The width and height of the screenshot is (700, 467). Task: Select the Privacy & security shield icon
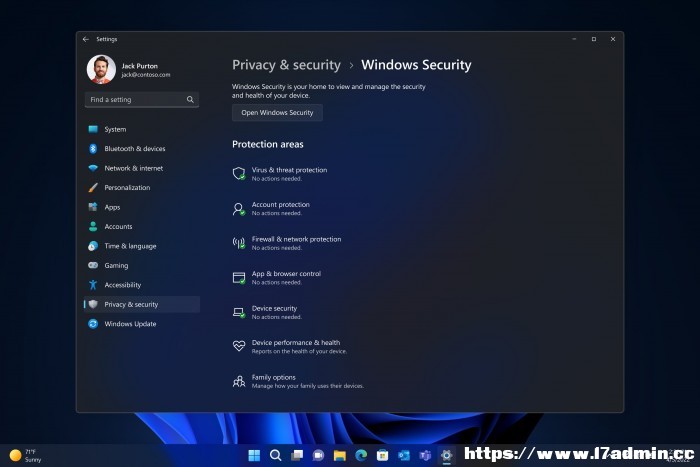click(x=93, y=304)
